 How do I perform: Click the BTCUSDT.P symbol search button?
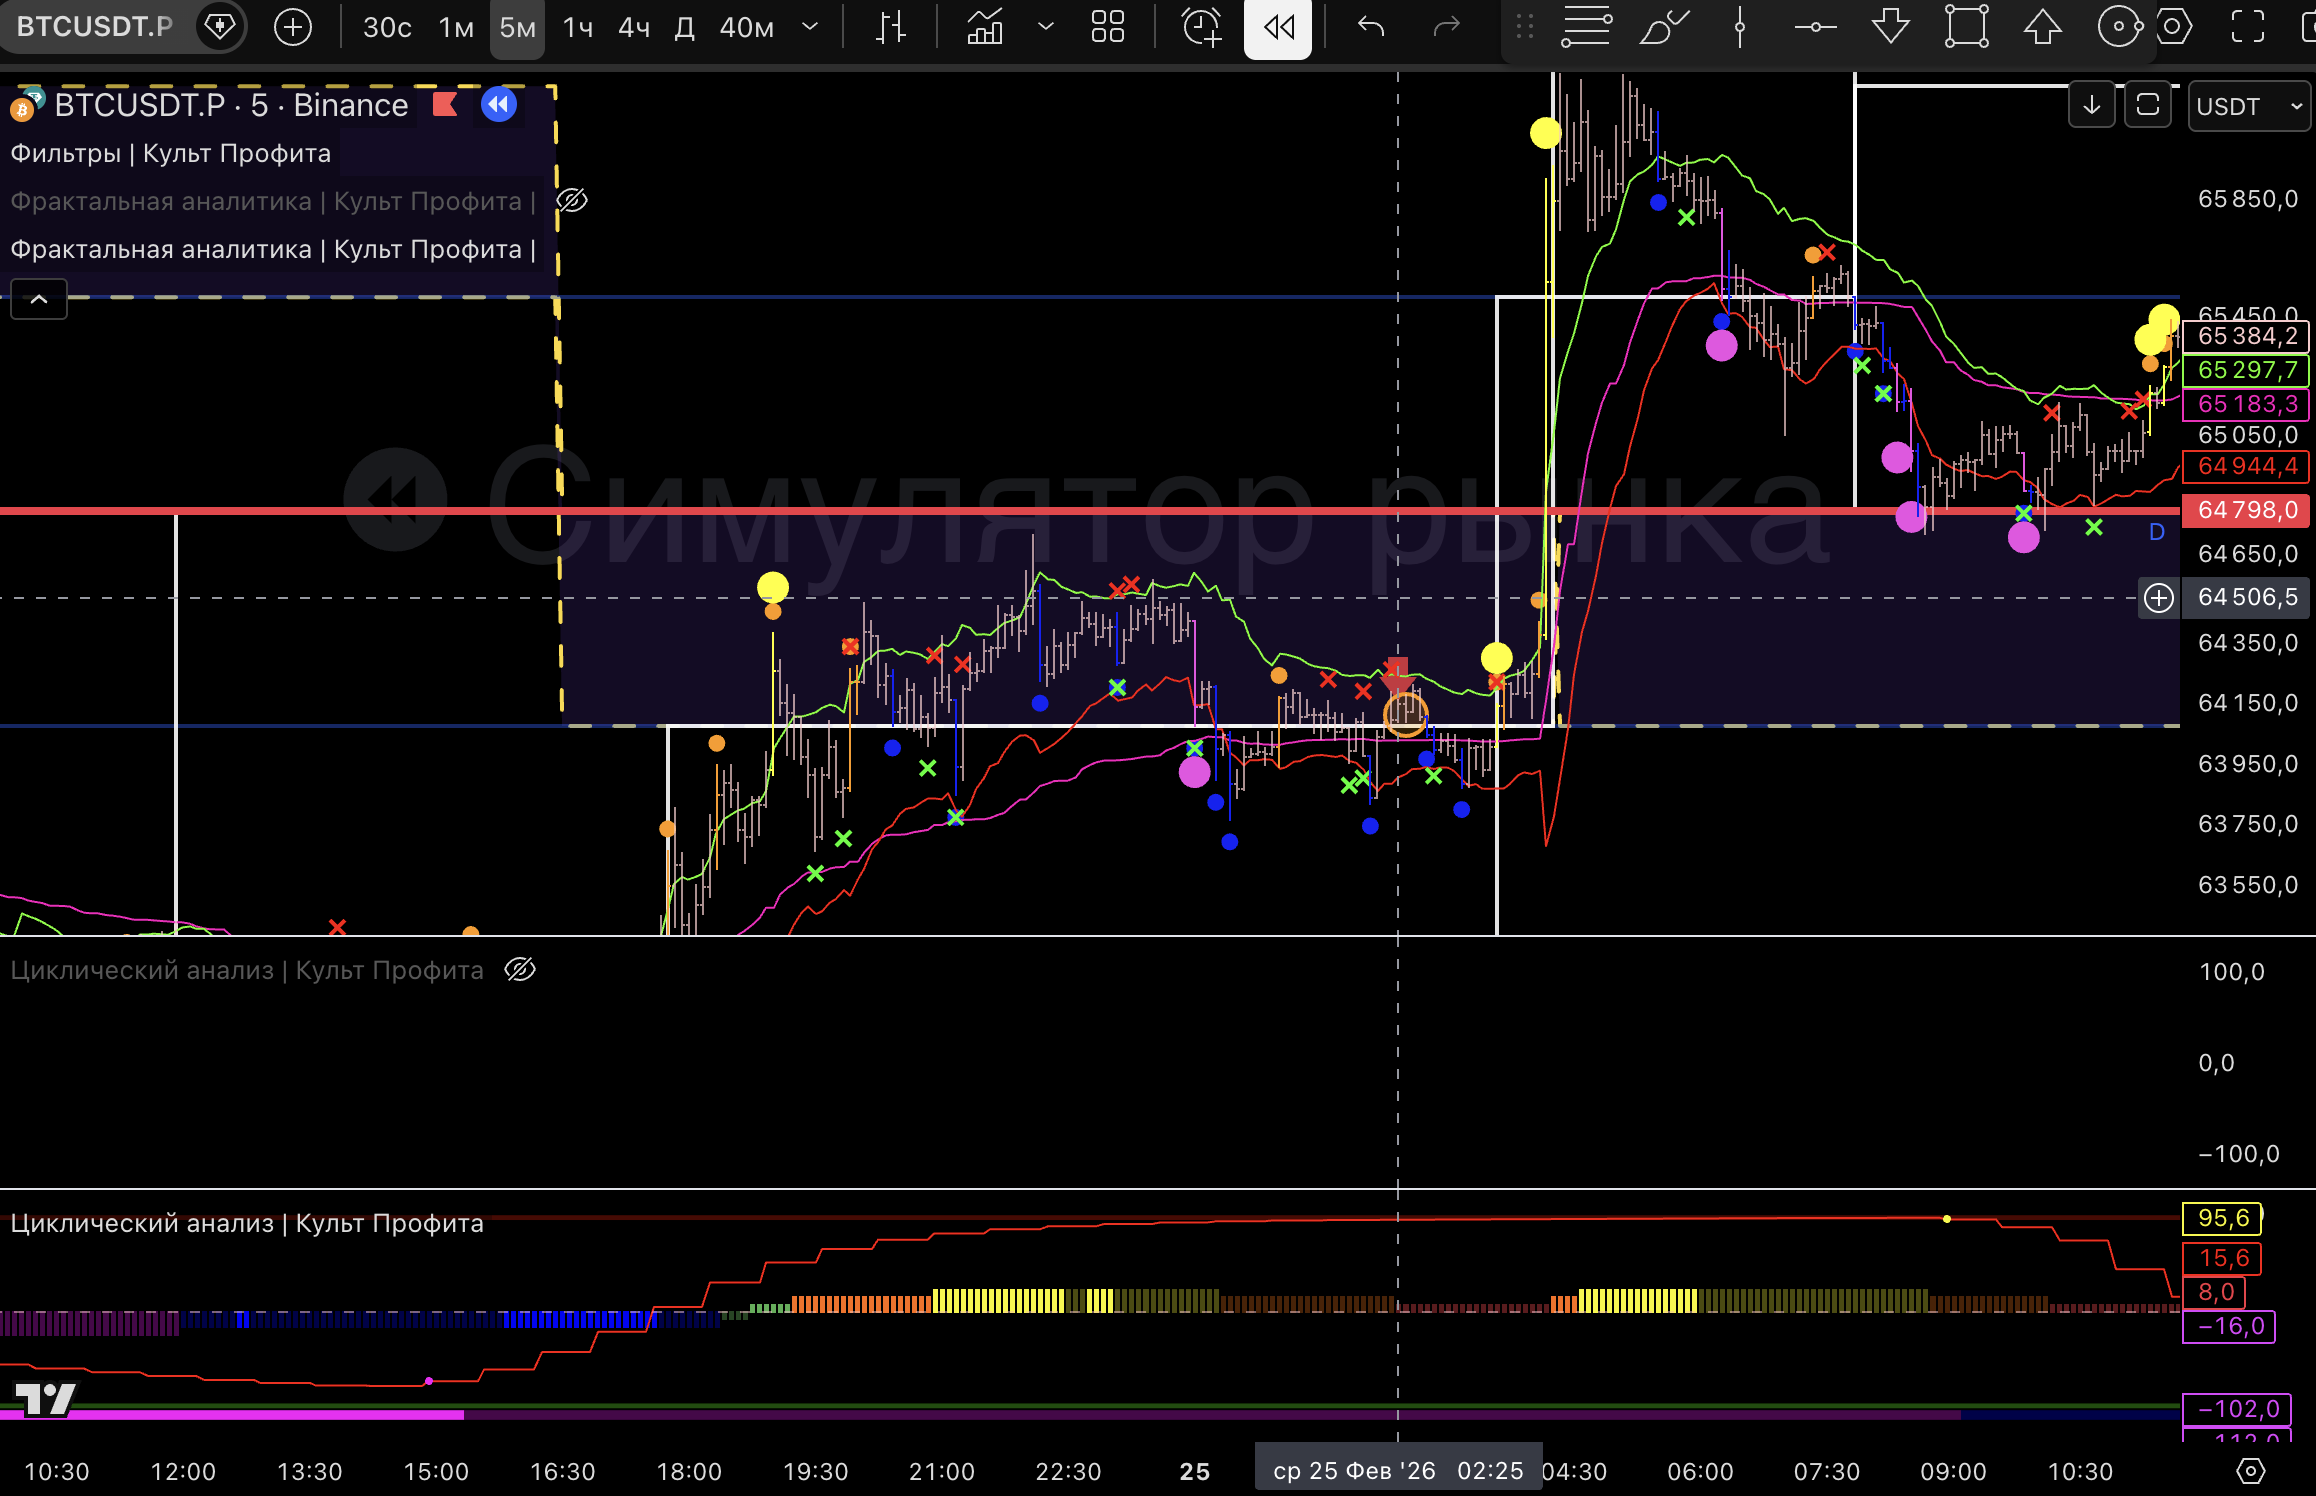click(95, 27)
